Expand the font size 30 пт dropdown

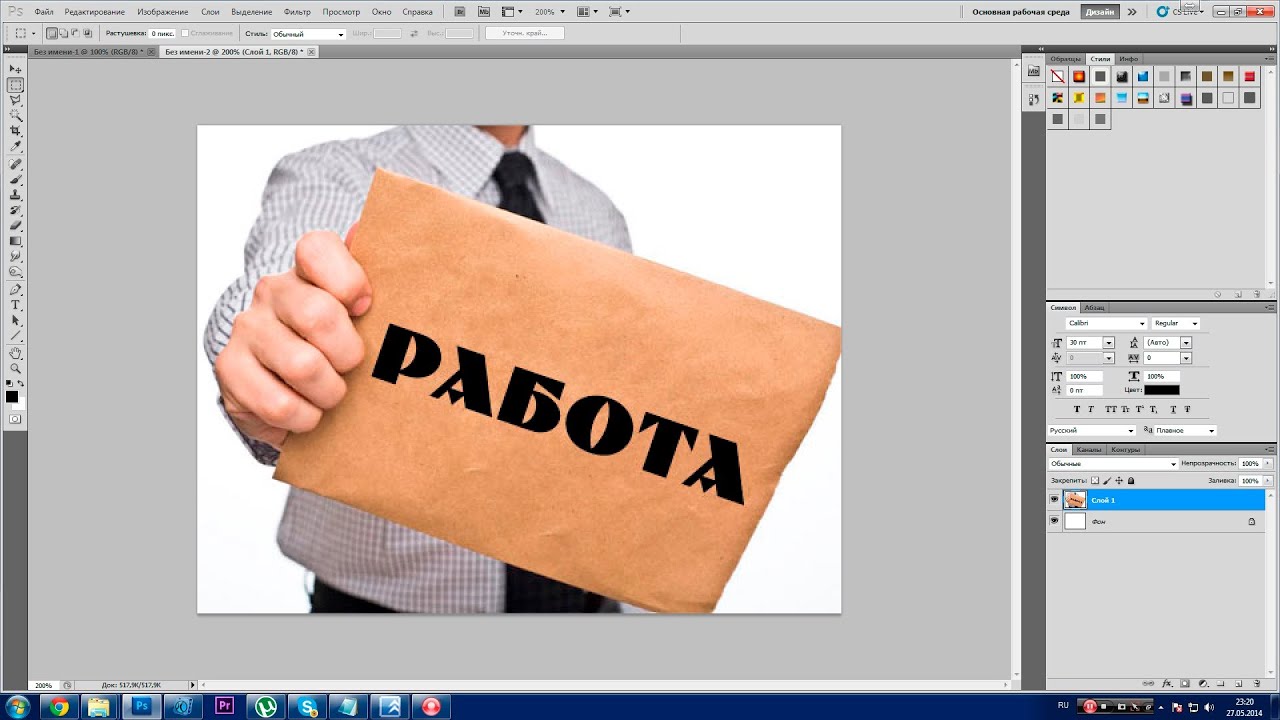[x=1109, y=342]
